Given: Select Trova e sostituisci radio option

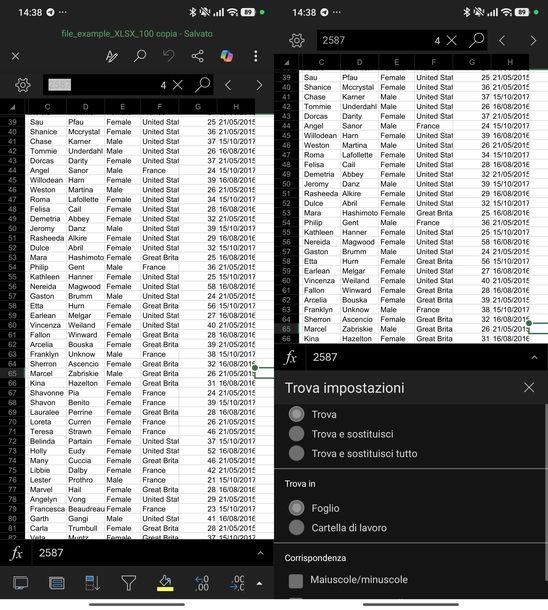Looking at the screenshot, I should click(x=296, y=434).
